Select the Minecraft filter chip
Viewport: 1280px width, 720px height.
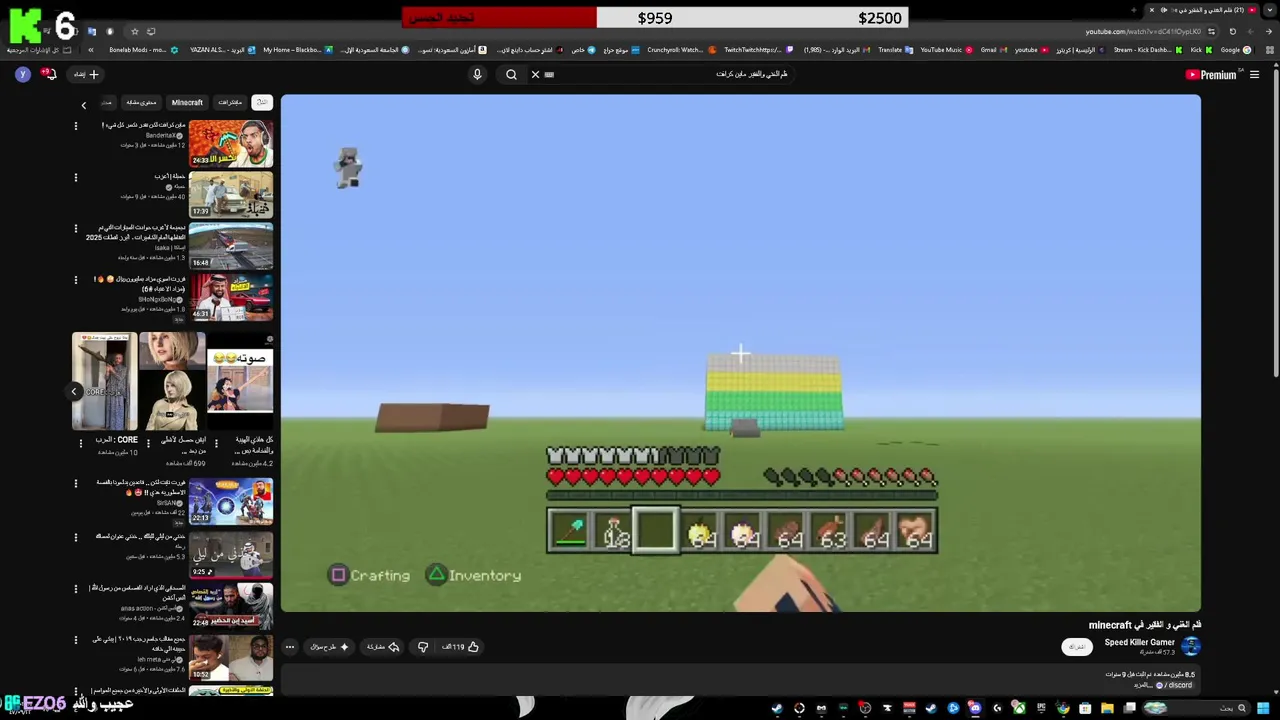pos(187,102)
